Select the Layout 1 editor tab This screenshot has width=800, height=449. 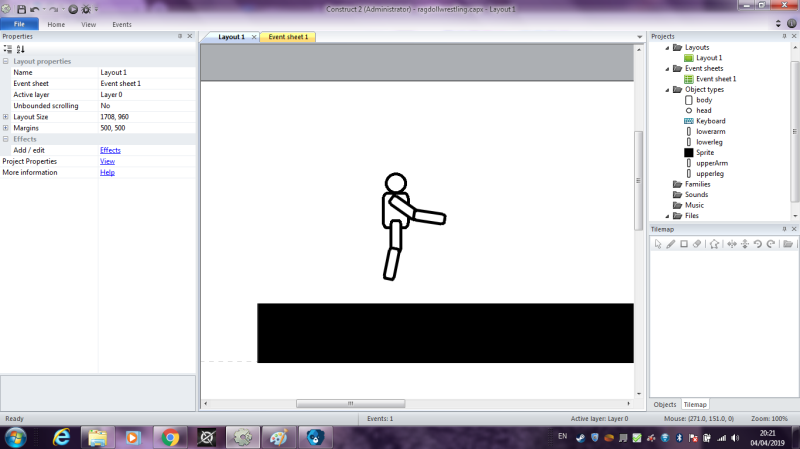(x=231, y=37)
